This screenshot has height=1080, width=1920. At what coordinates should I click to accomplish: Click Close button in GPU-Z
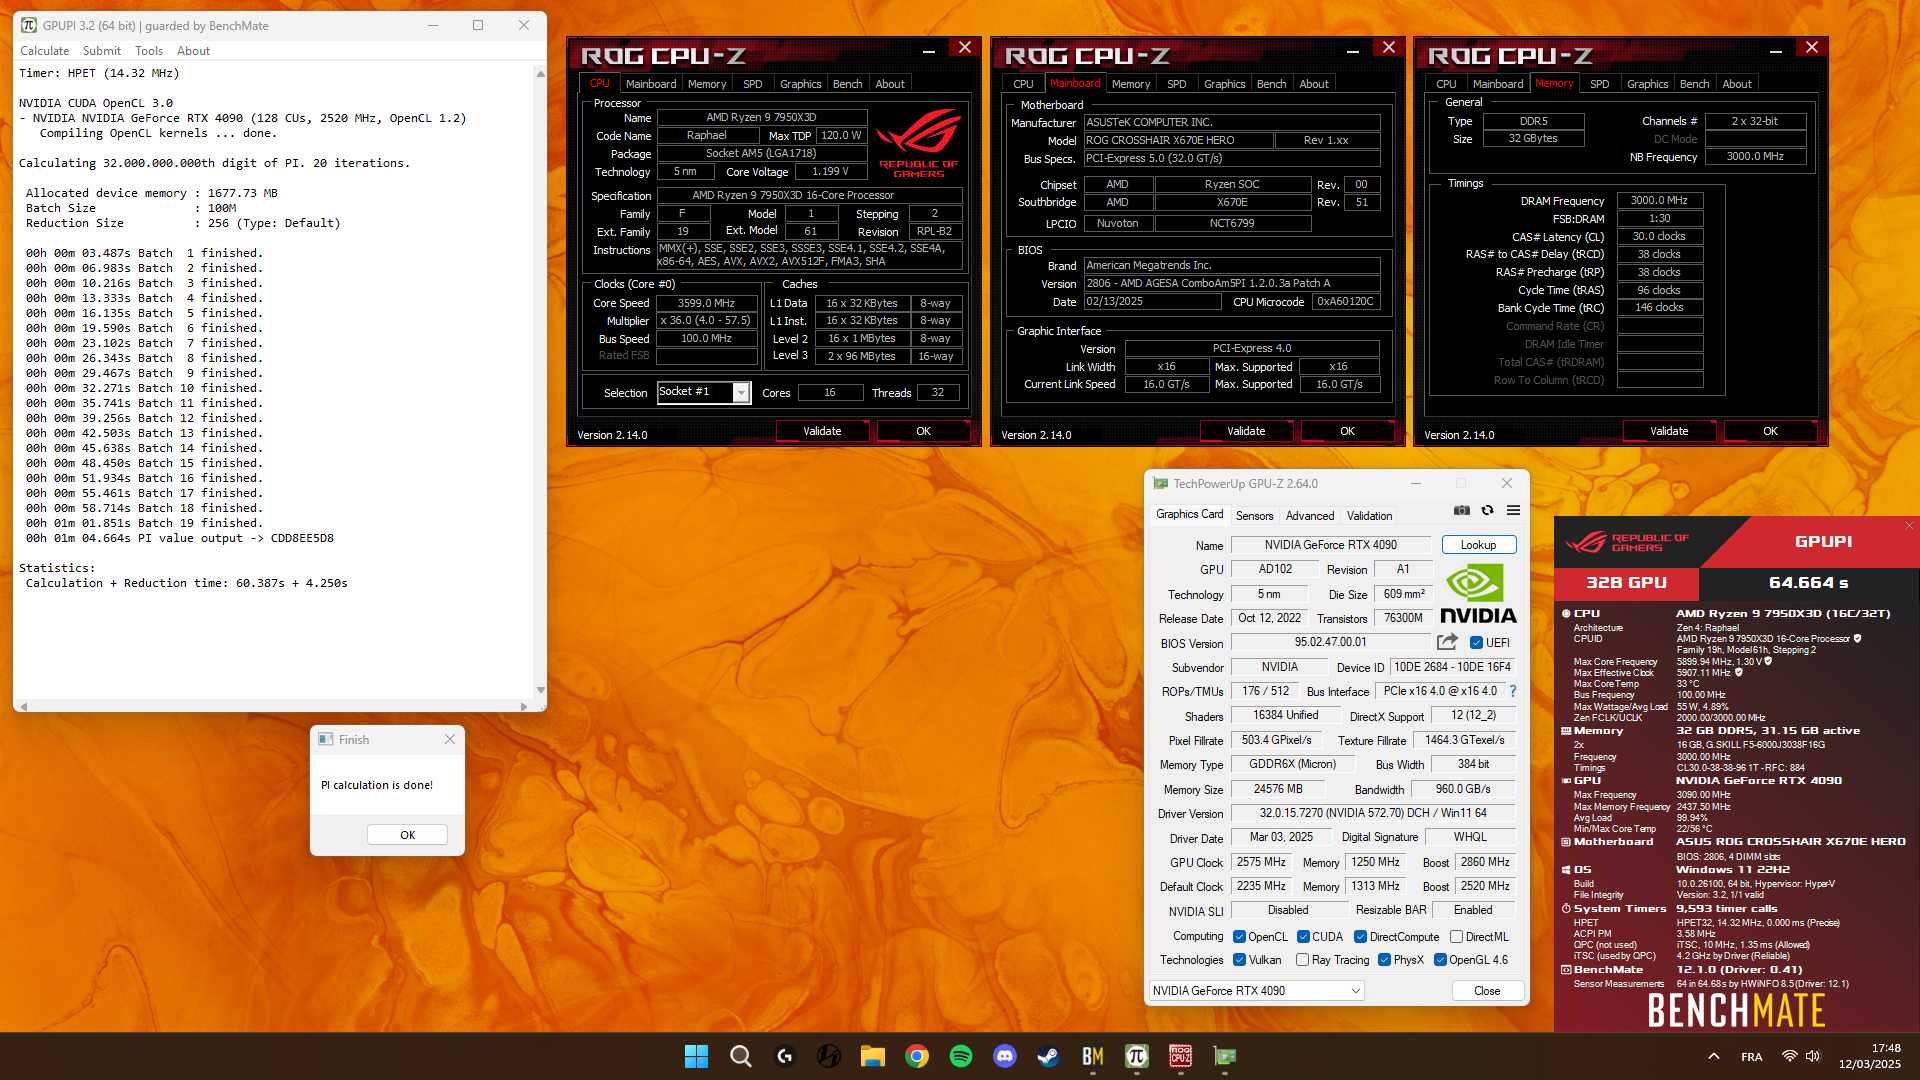[x=1487, y=991]
